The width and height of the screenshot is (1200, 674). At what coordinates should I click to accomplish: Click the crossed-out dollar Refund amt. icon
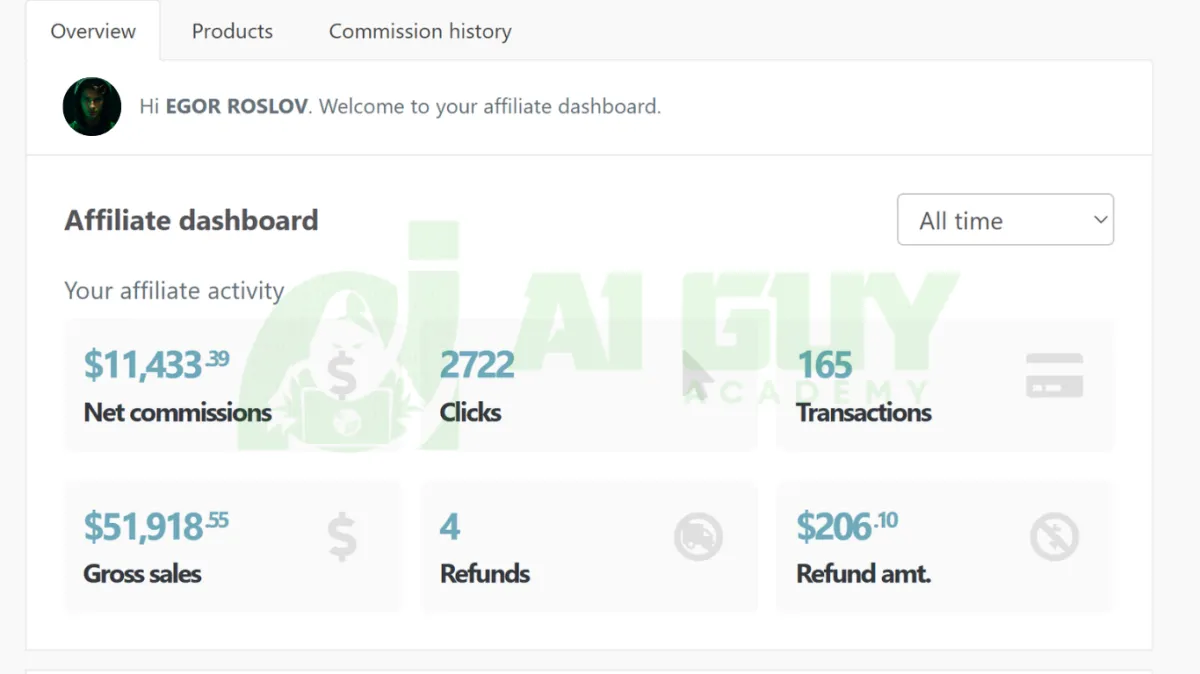point(1054,536)
